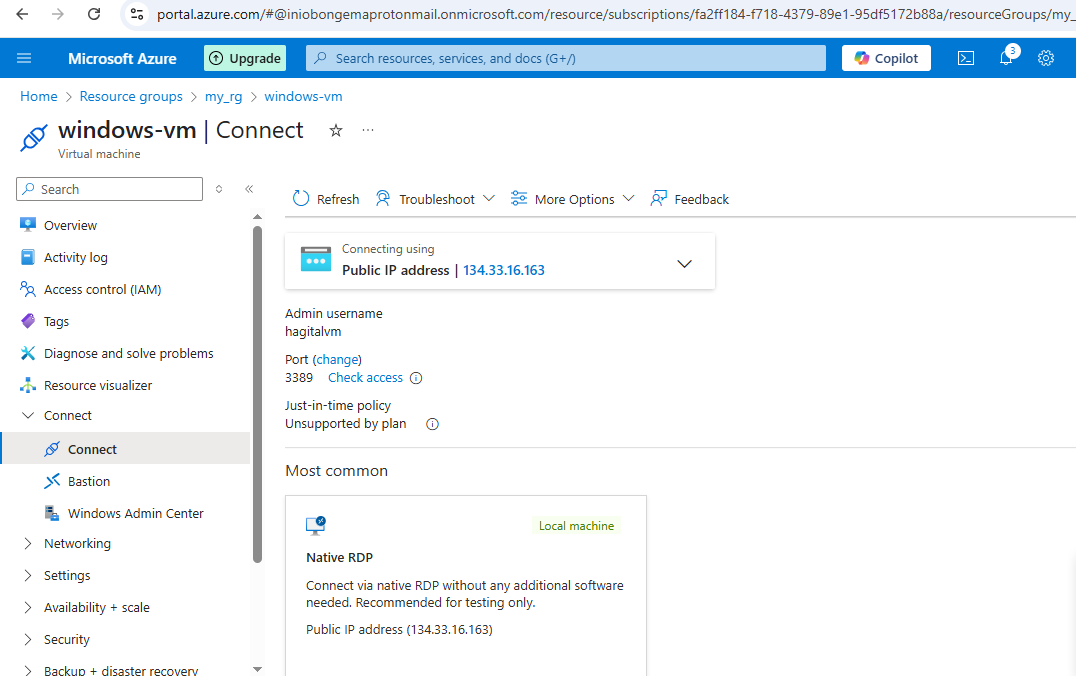Expand the Security group
Image resolution: width=1076 pixels, height=676 pixels.
click(x=28, y=640)
